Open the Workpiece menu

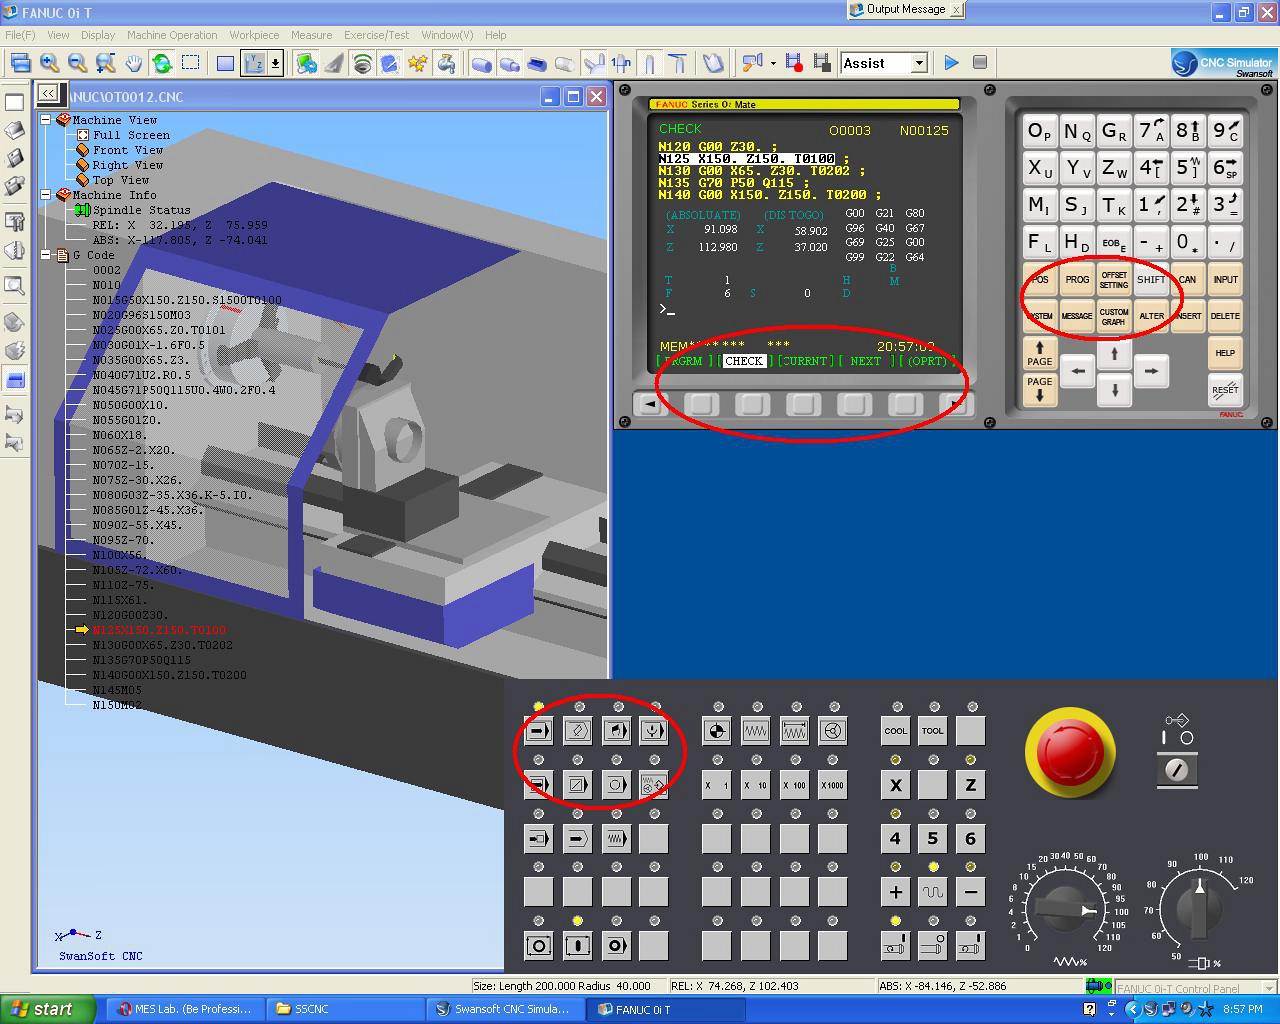(254, 35)
